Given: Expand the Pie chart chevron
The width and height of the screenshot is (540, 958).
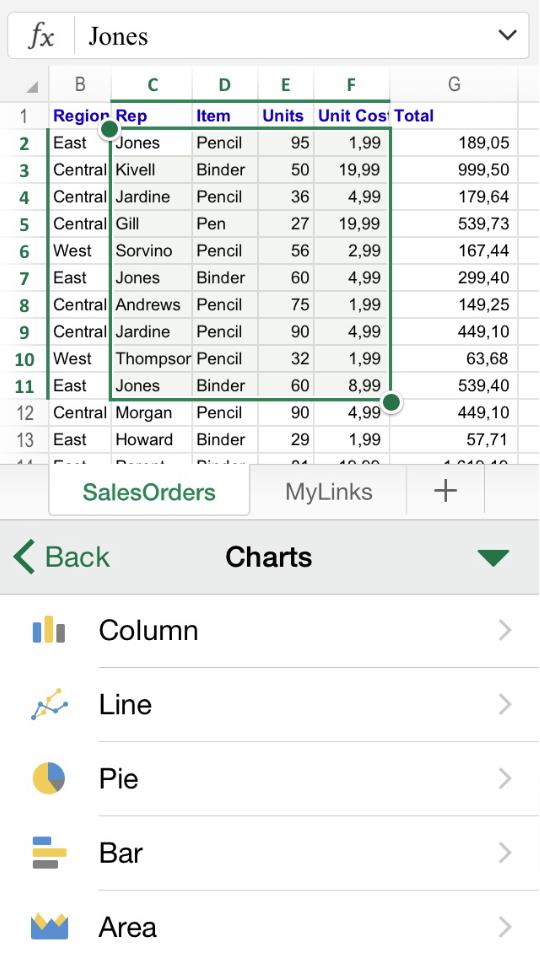Looking at the screenshot, I should tap(505, 778).
